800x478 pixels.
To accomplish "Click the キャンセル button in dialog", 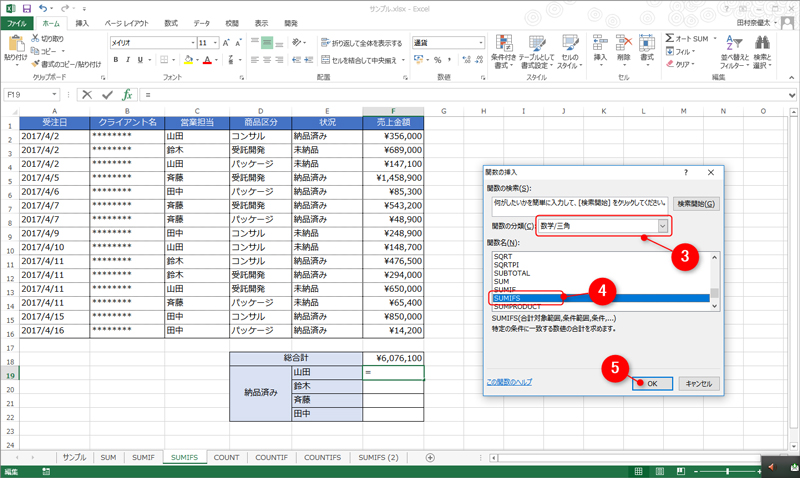I will point(698,384).
